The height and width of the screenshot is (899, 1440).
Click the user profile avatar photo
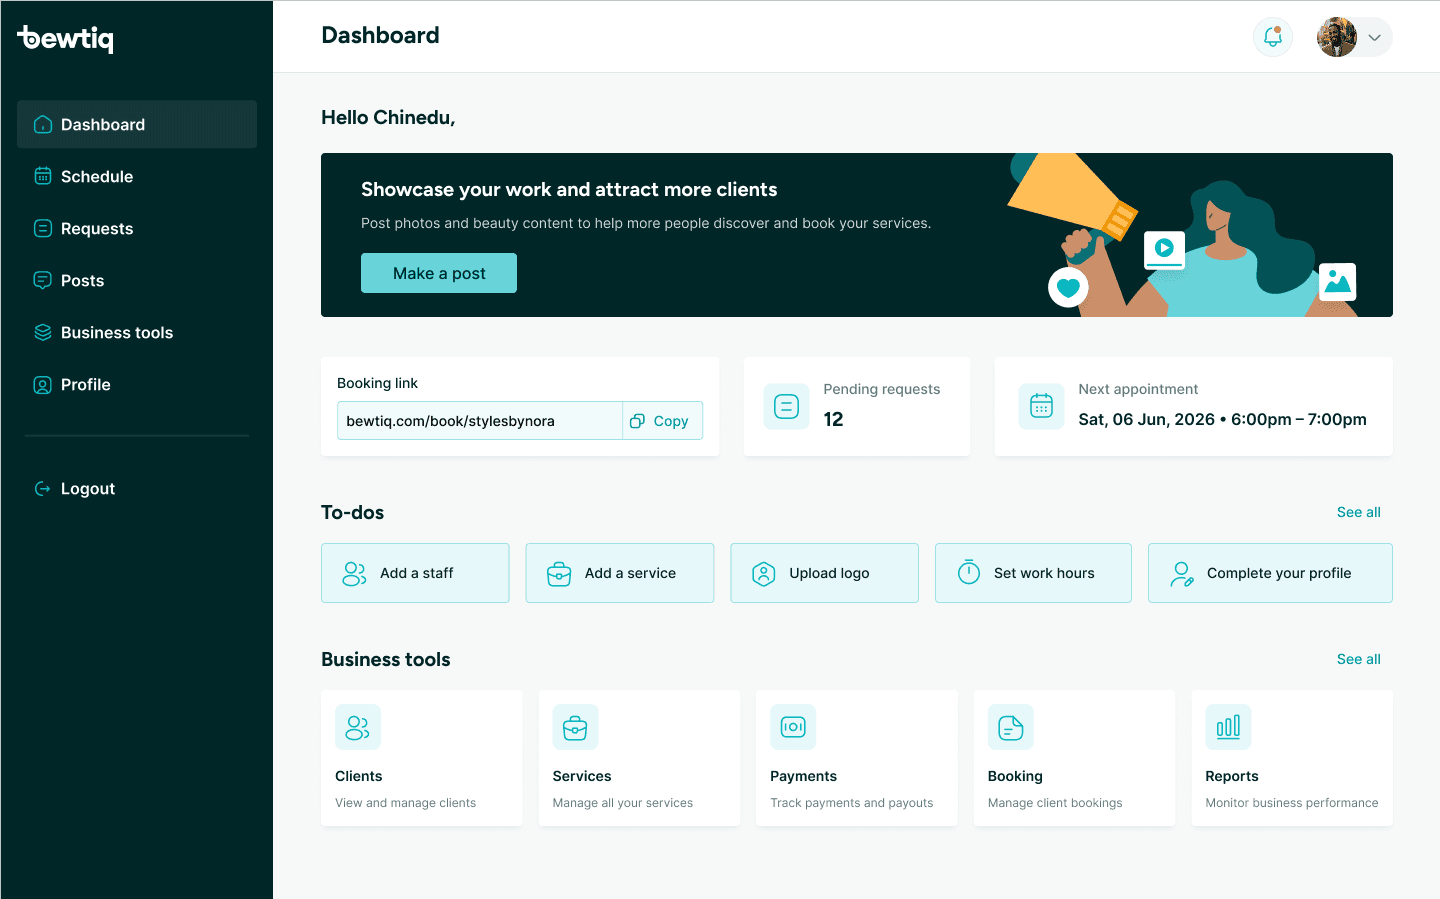1337,37
